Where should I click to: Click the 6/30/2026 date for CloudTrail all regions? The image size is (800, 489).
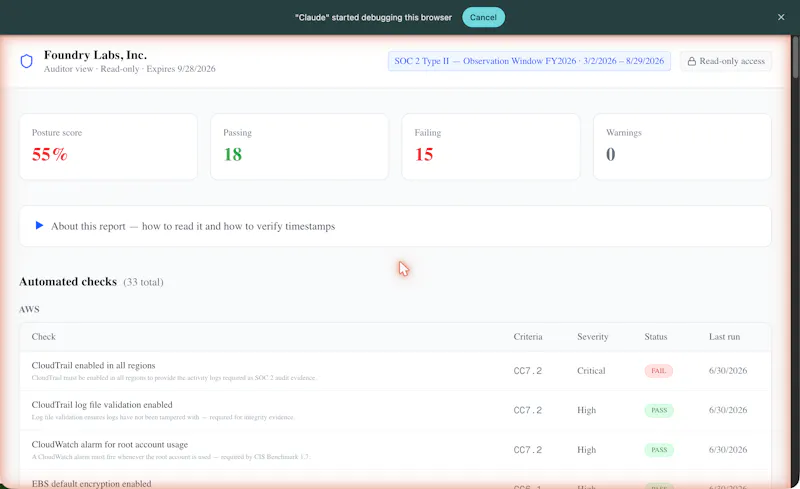coord(728,371)
